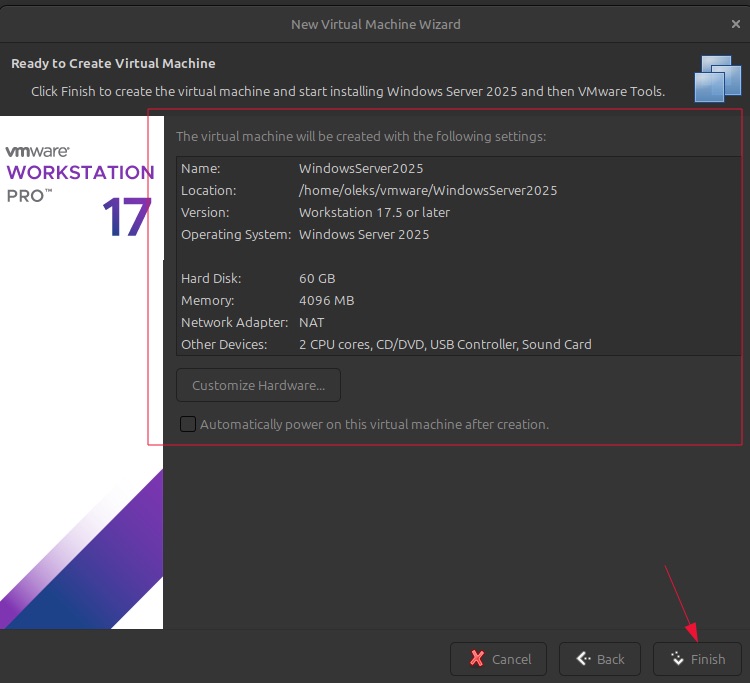Click the VMware Workstation Pro logo
Screen dimensions: 750x683
80,172
